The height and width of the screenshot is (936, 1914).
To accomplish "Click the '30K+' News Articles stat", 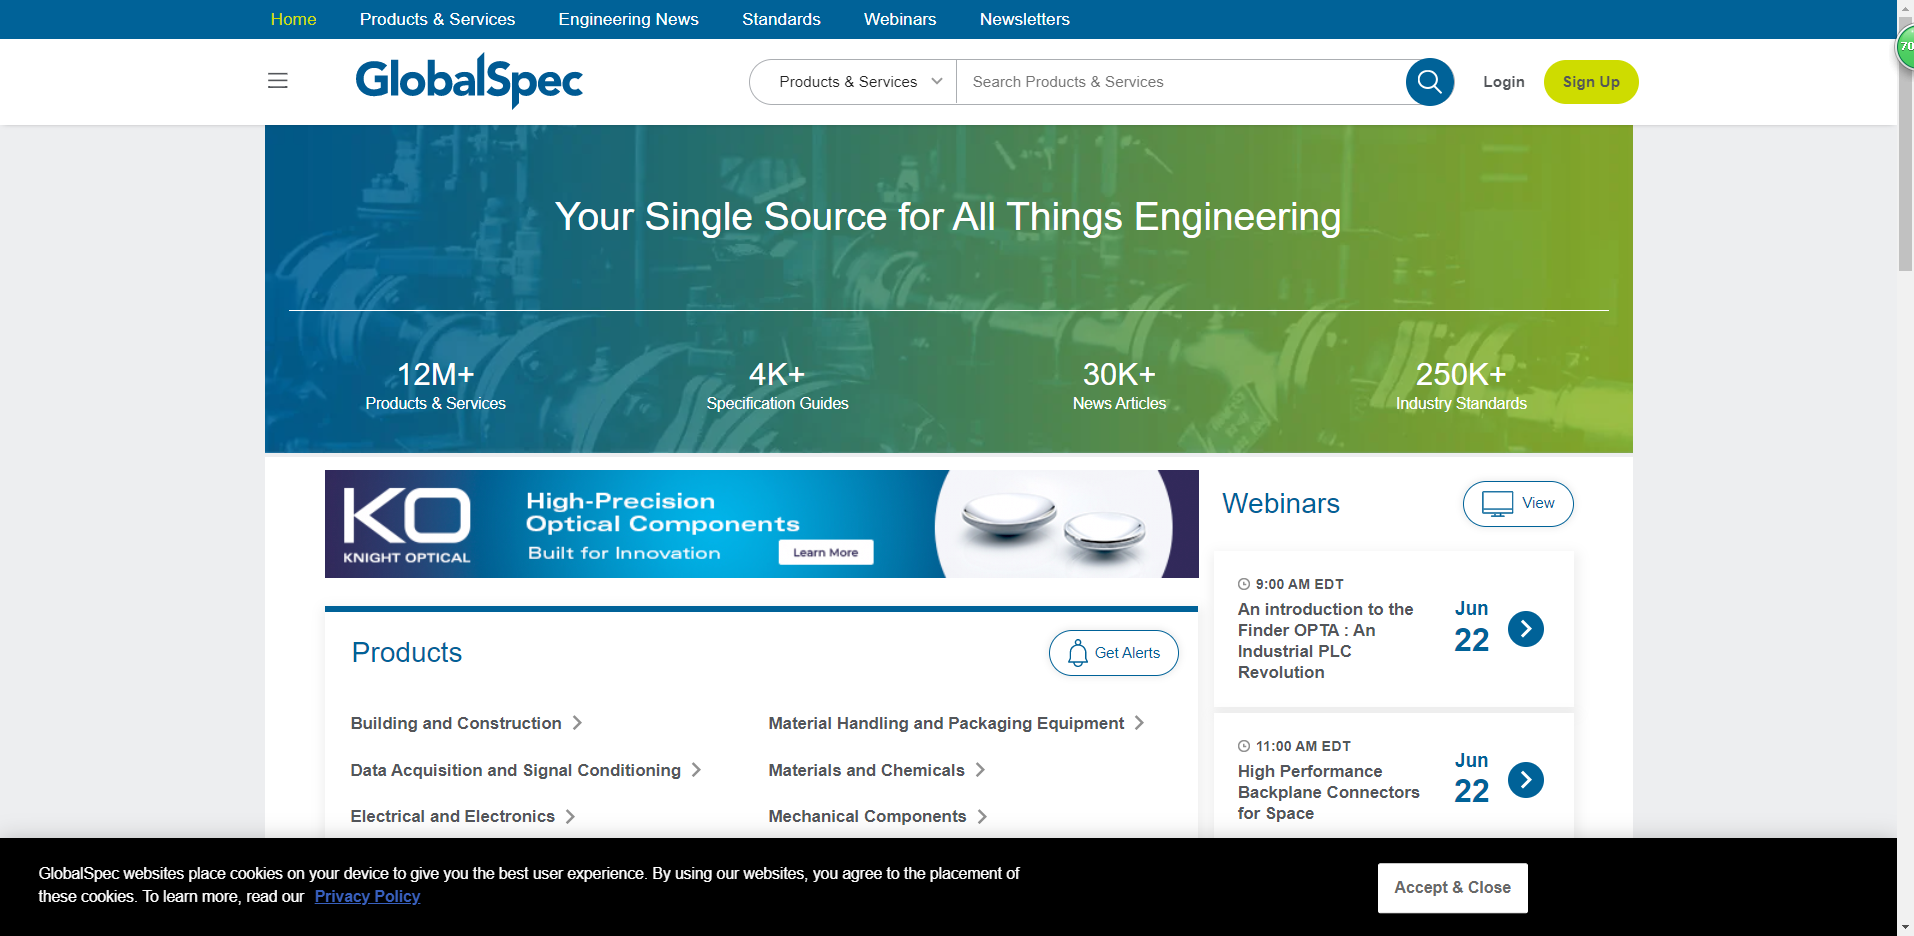I will (x=1119, y=386).
